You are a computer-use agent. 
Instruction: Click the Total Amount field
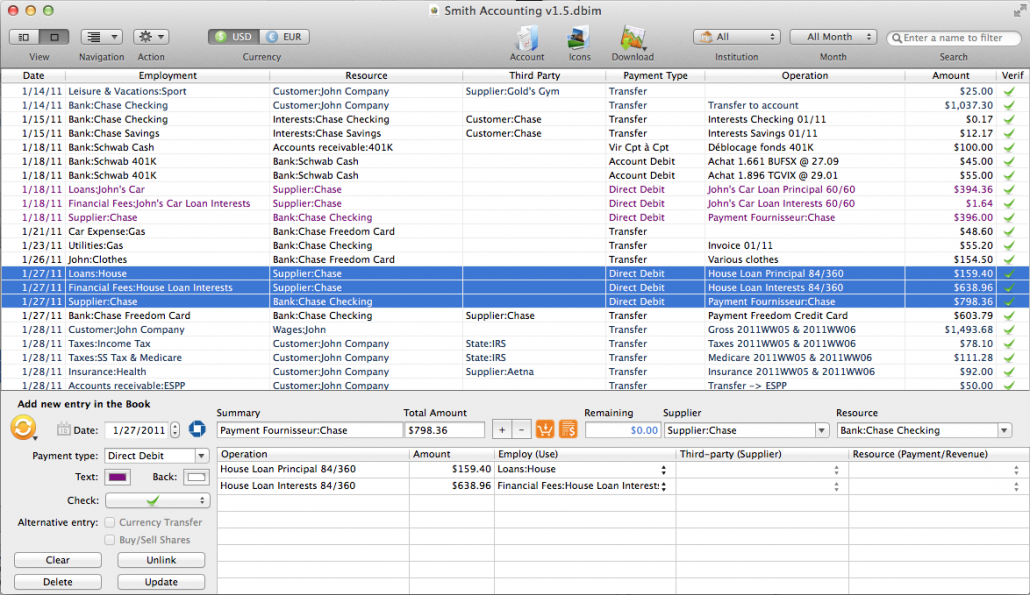(445, 430)
